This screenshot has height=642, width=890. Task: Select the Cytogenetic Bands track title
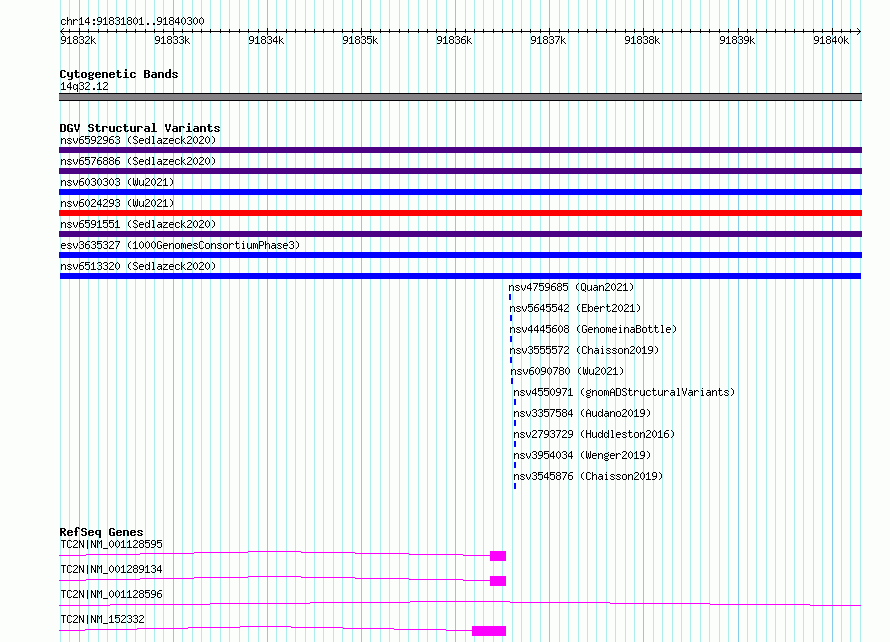(x=119, y=74)
